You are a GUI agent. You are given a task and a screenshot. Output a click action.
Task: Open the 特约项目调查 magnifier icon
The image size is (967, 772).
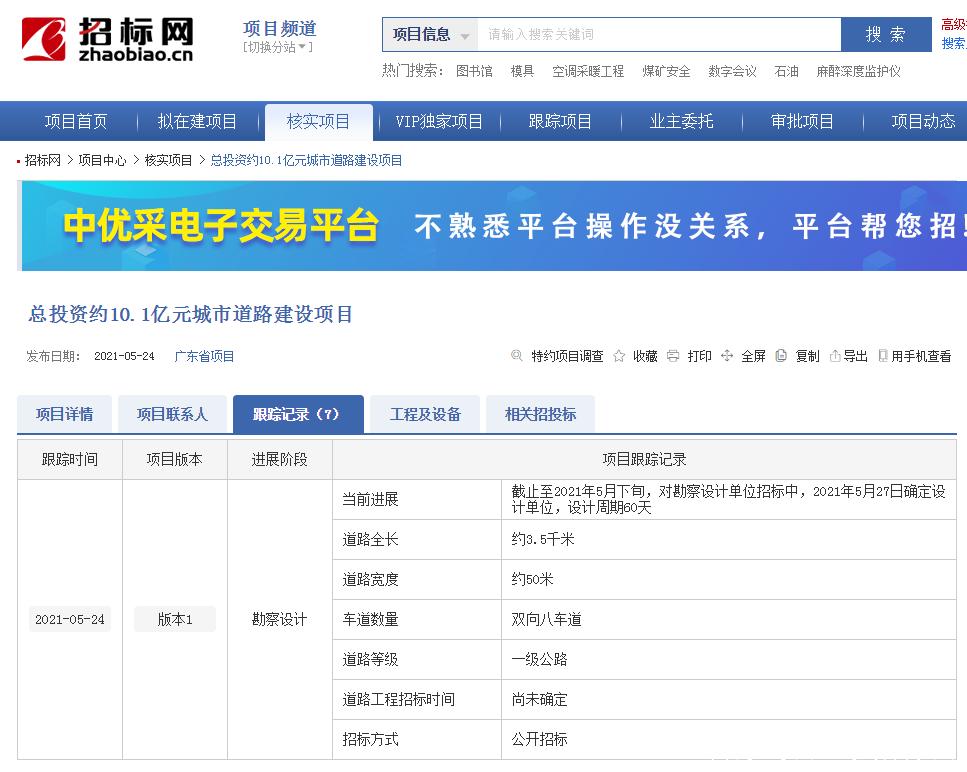(517, 356)
